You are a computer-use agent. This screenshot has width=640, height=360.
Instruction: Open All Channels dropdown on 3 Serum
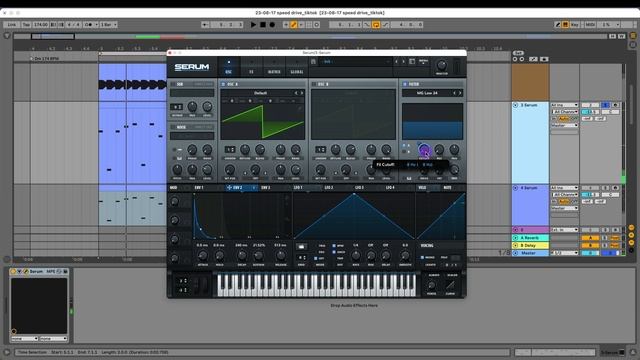pyautogui.click(x=564, y=111)
